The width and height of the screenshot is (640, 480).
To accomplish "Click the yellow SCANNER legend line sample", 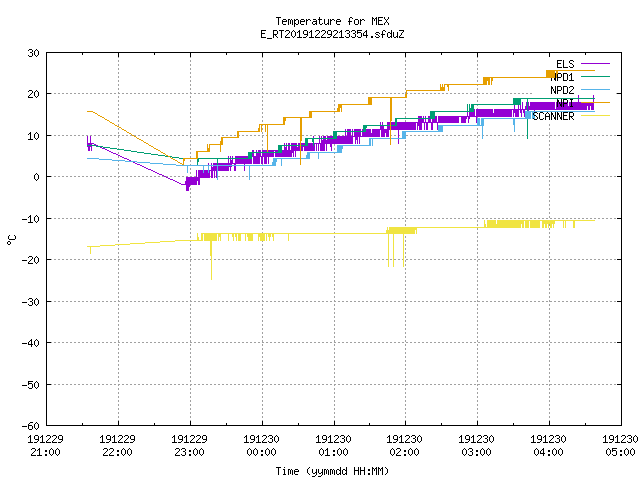I will coord(595,116).
